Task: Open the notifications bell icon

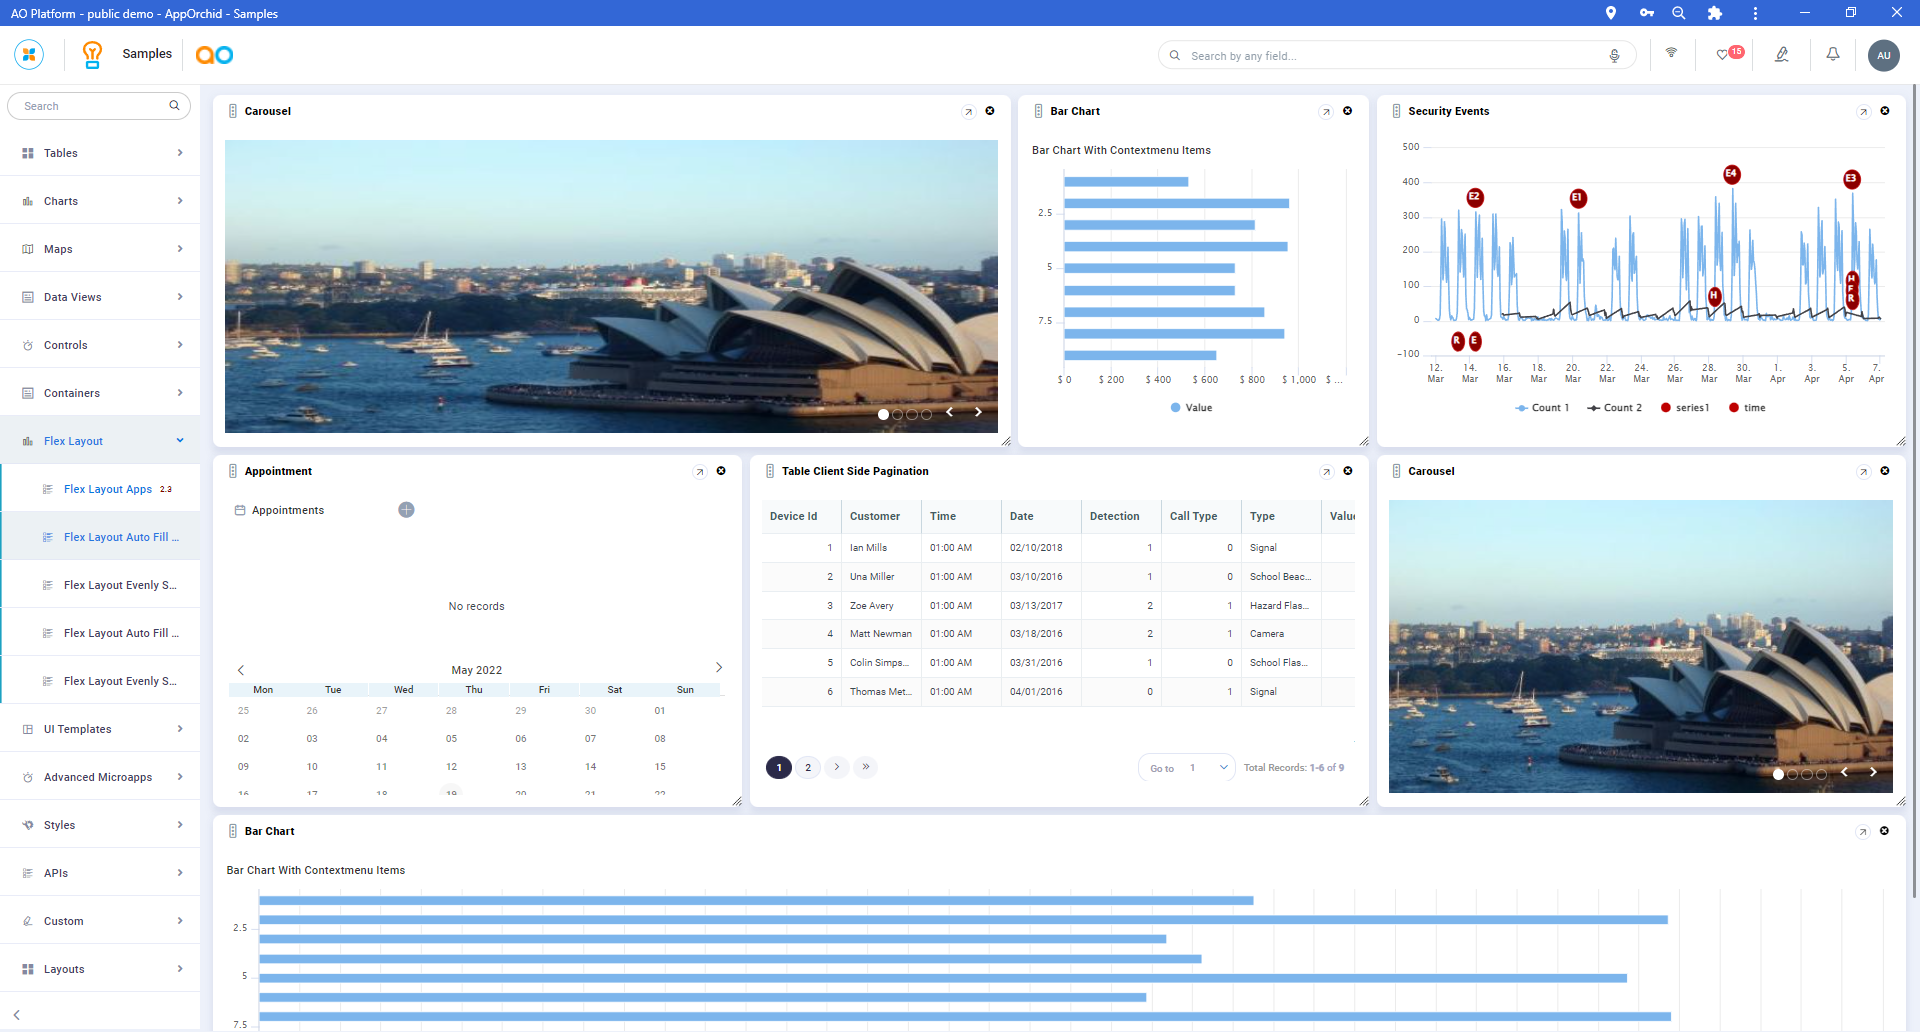Action: [1832, 55]
